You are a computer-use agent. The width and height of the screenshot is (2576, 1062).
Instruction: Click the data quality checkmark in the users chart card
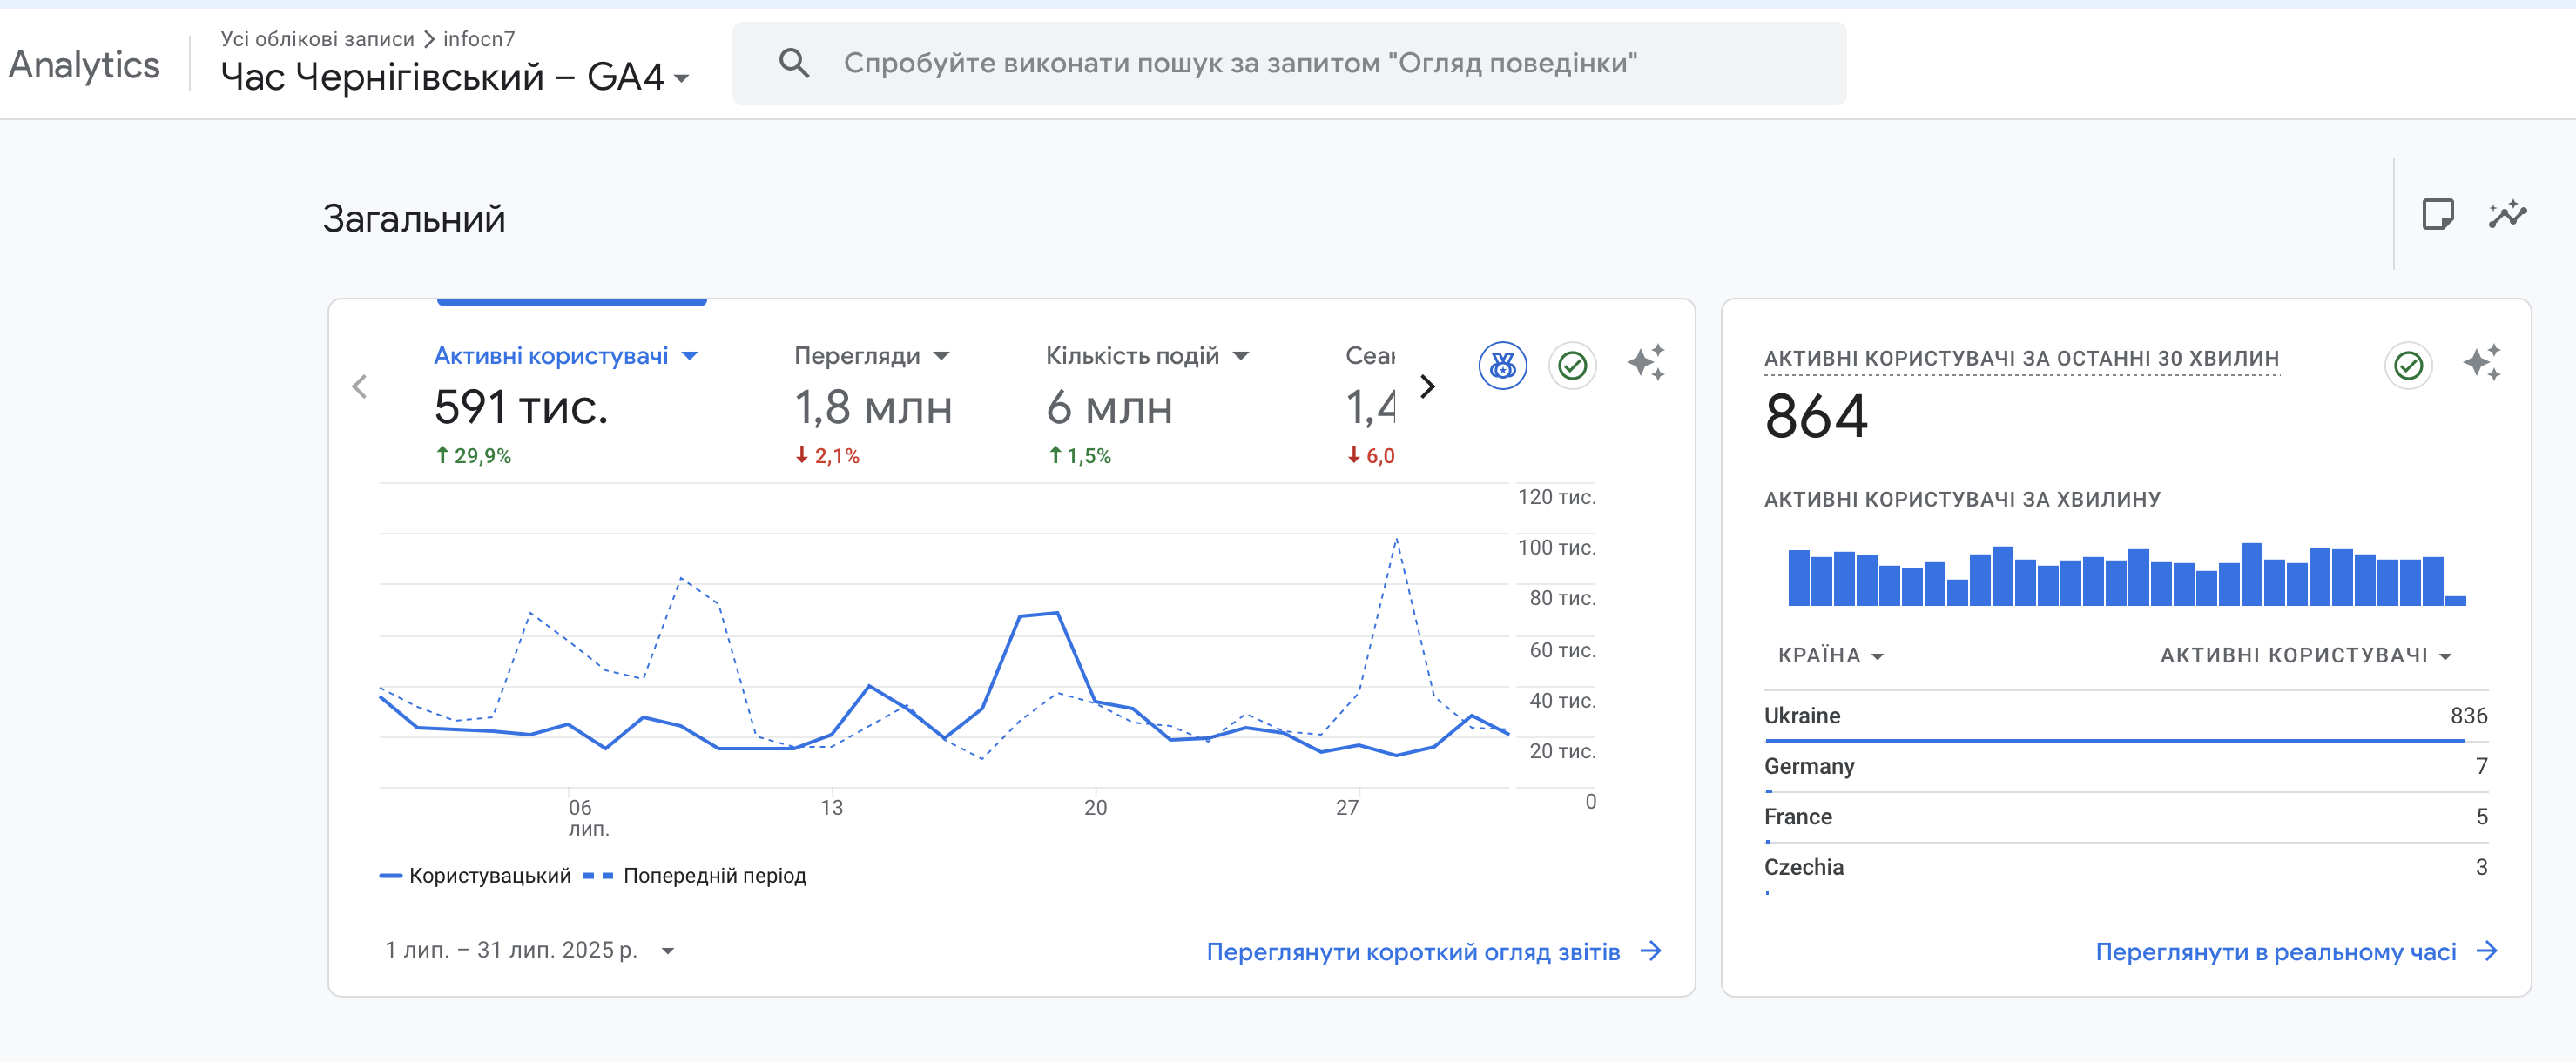[x=1572, y=366]
